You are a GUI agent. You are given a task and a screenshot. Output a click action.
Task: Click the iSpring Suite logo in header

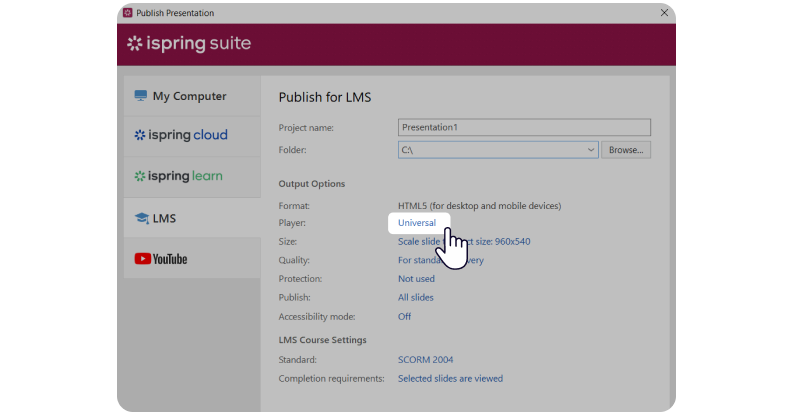[189, 43]
